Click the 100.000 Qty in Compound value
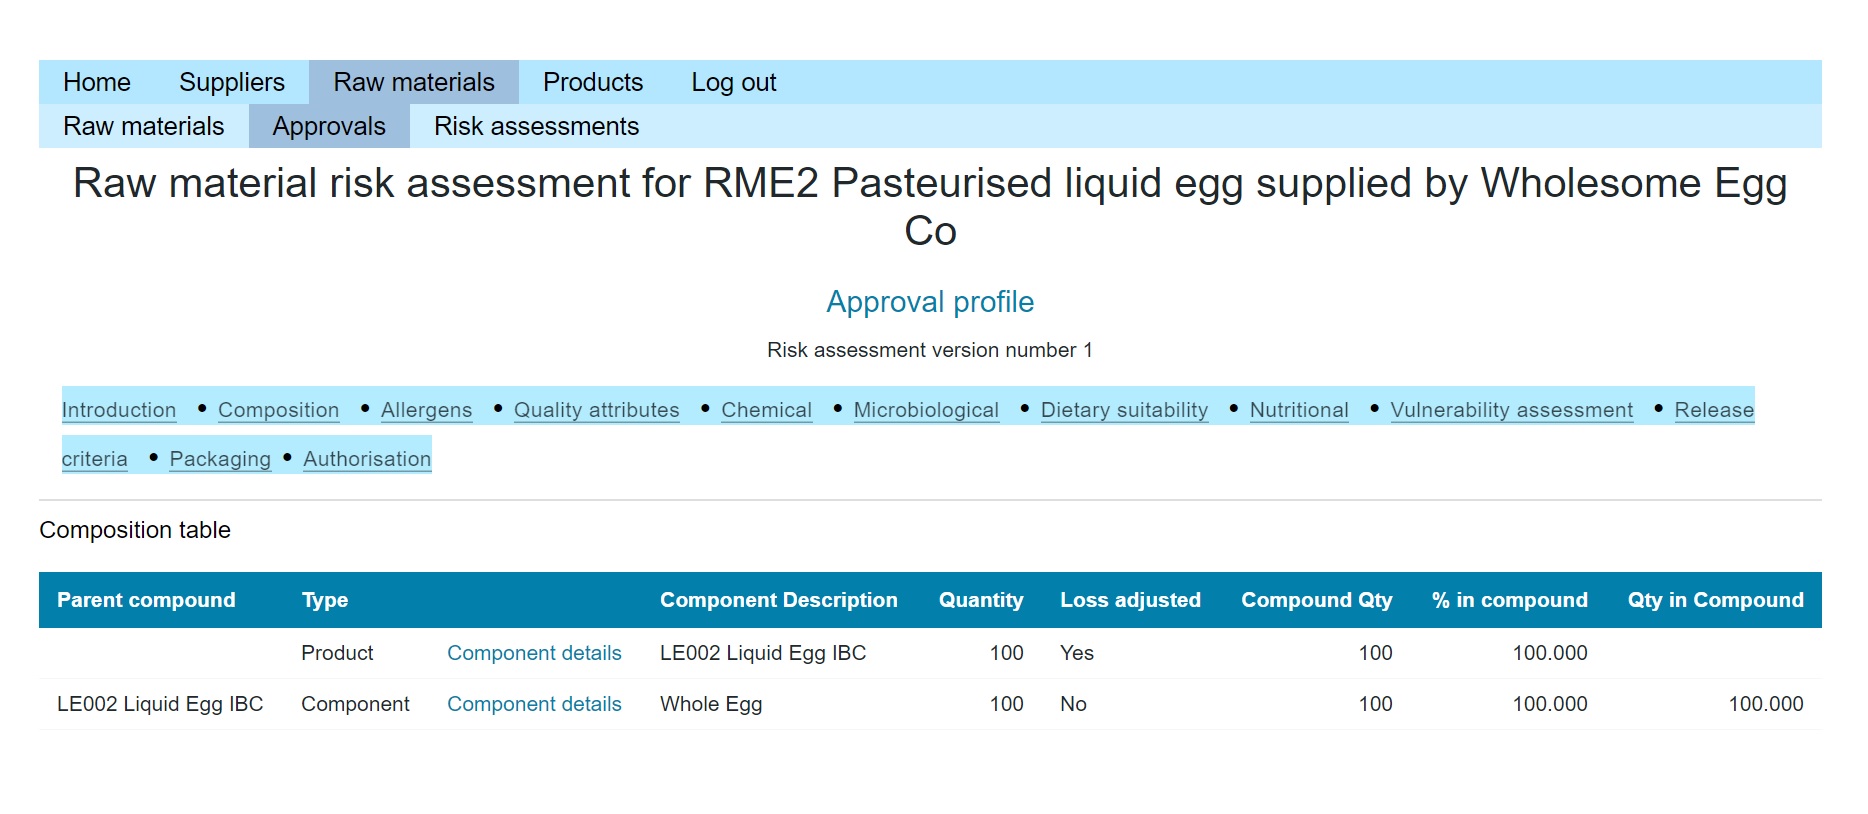 [1766, 704]
